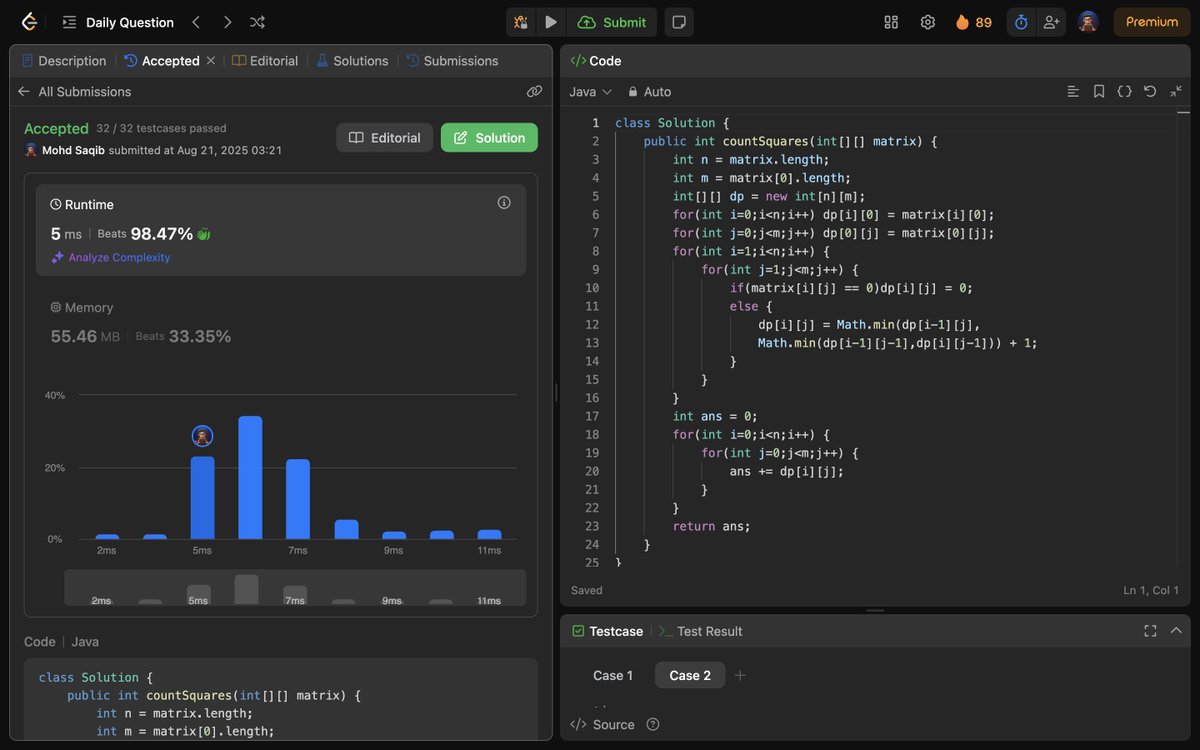Screen dimensions: 1200x750
Task: Open the Submissions tab
Action: tap(452, 61)
